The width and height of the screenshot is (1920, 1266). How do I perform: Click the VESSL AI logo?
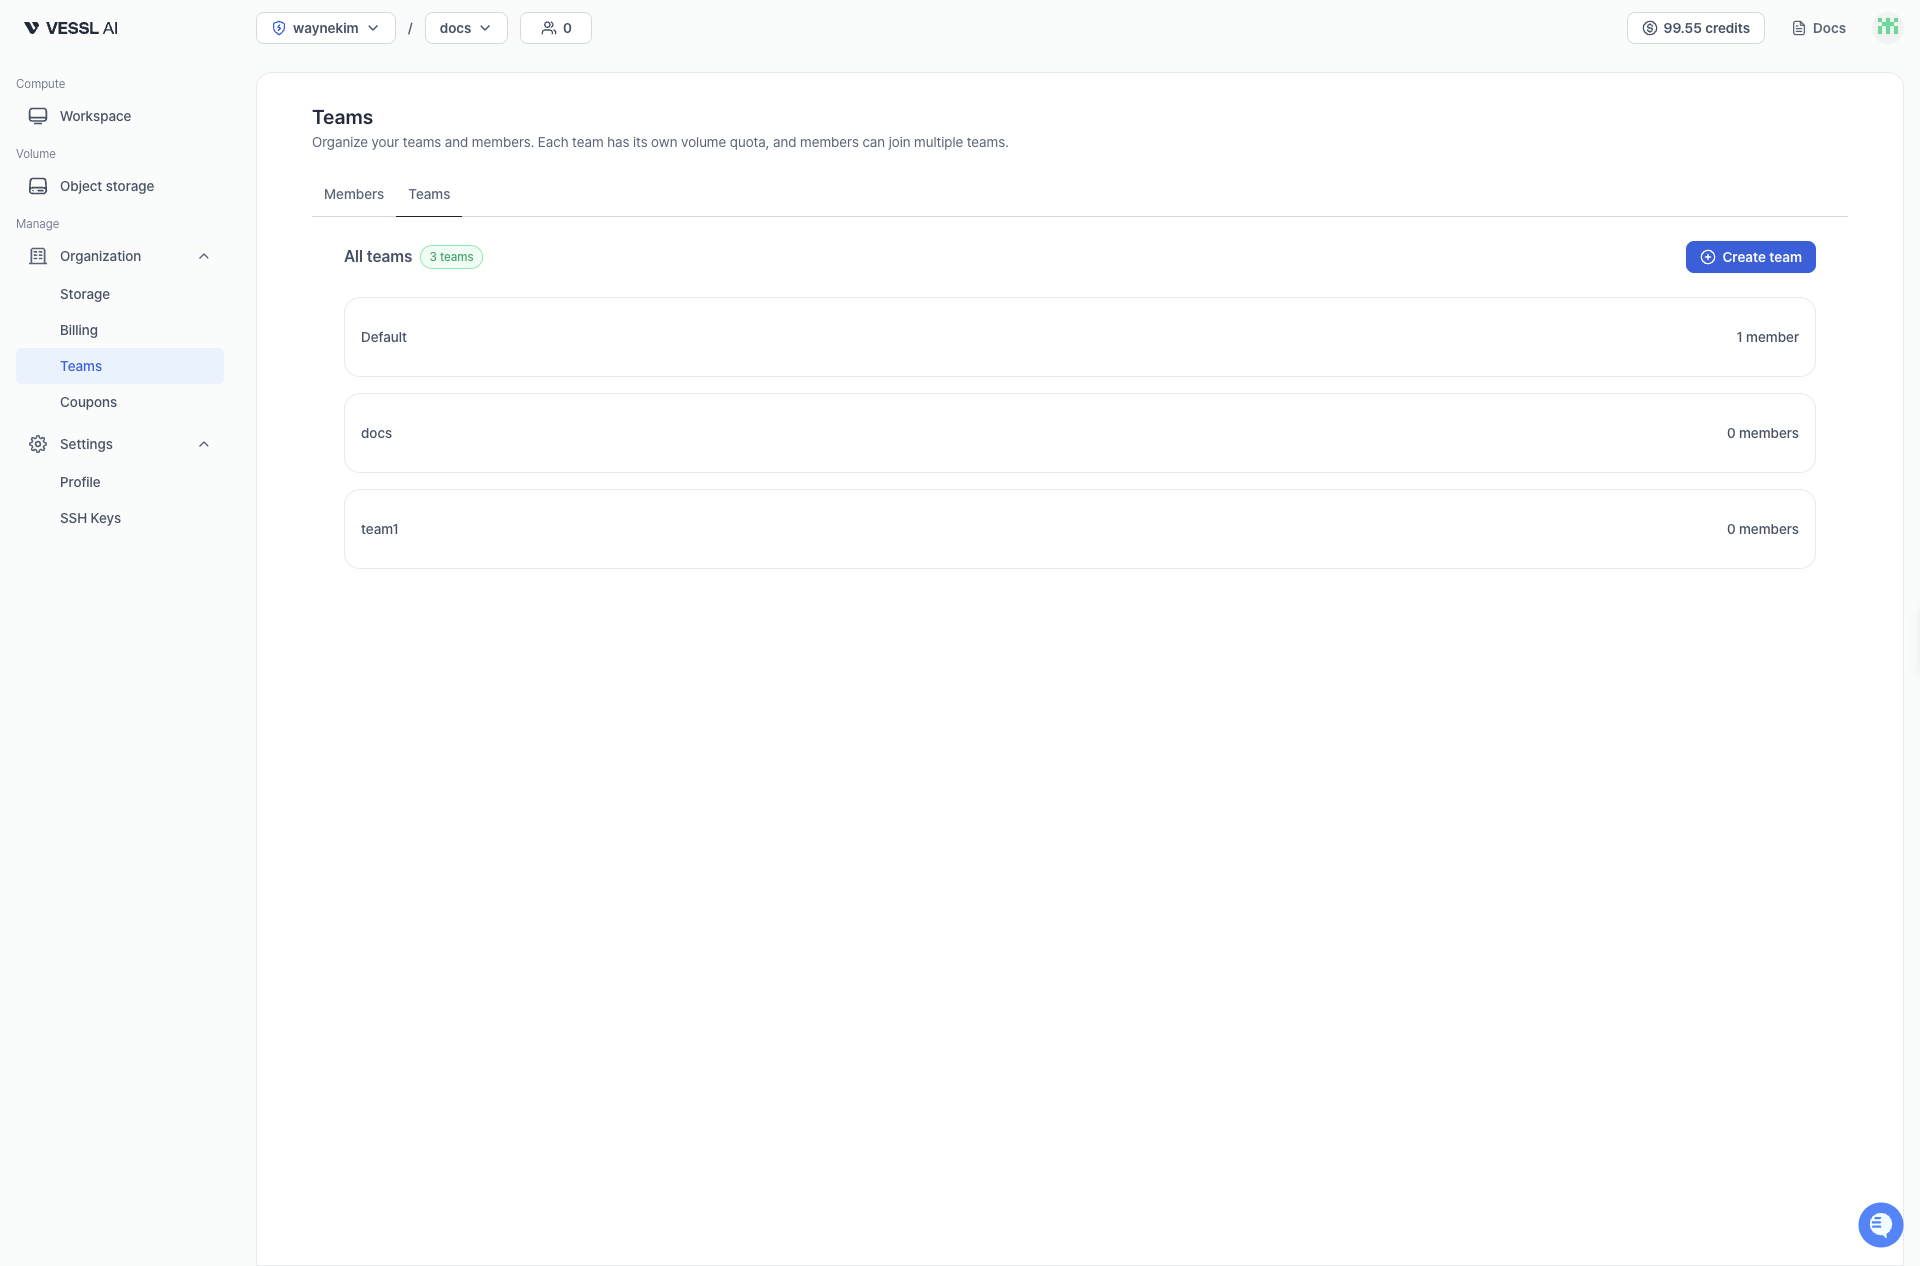click(71, 28)
